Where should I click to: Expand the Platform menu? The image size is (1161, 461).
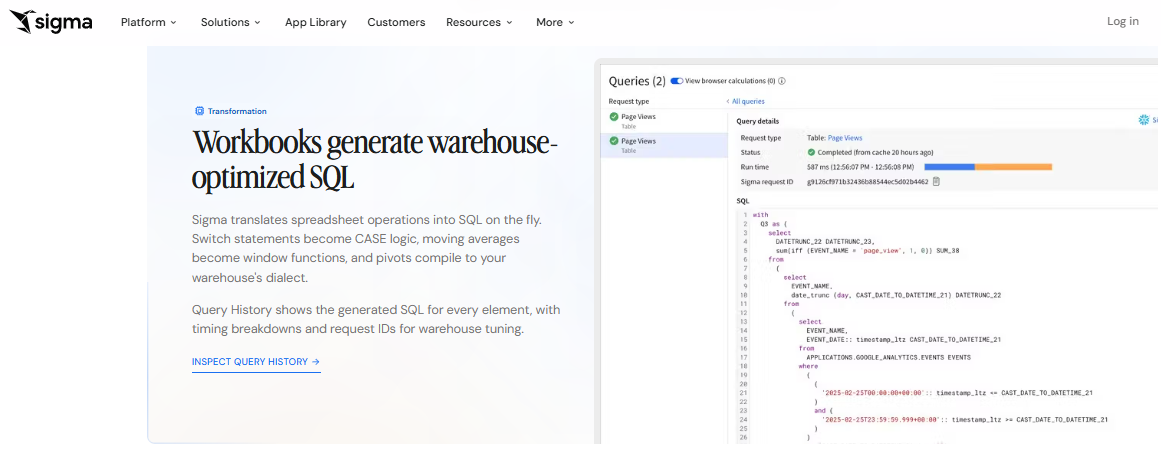pos(149,22)
